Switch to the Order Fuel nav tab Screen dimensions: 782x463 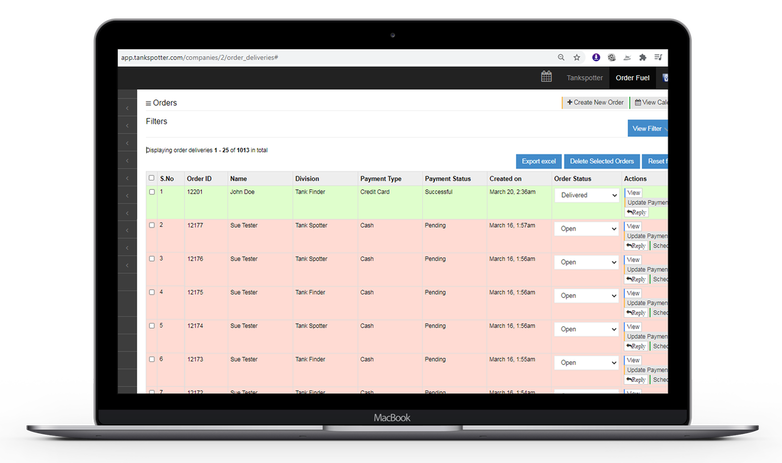point(632,78)
